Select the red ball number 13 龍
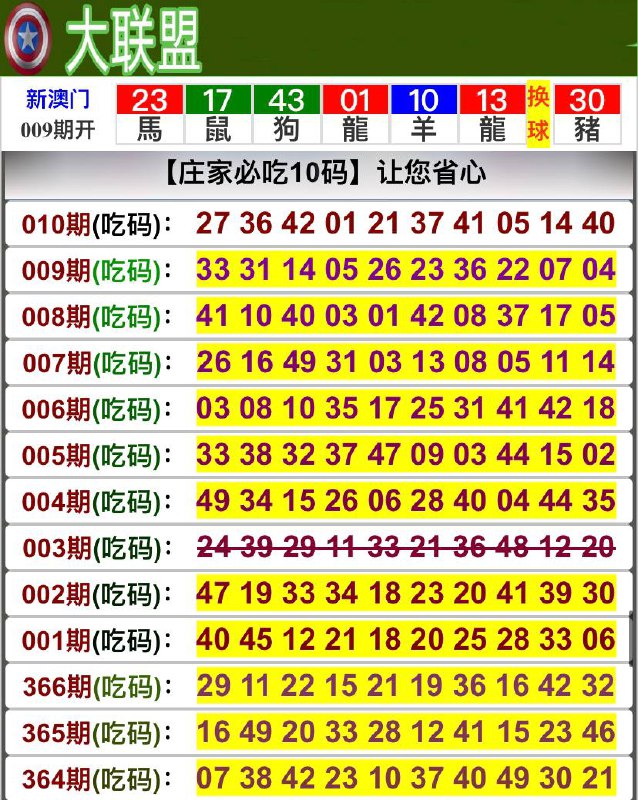The height and width of the screenshot is (800, 638). click(x=492, y=114)
